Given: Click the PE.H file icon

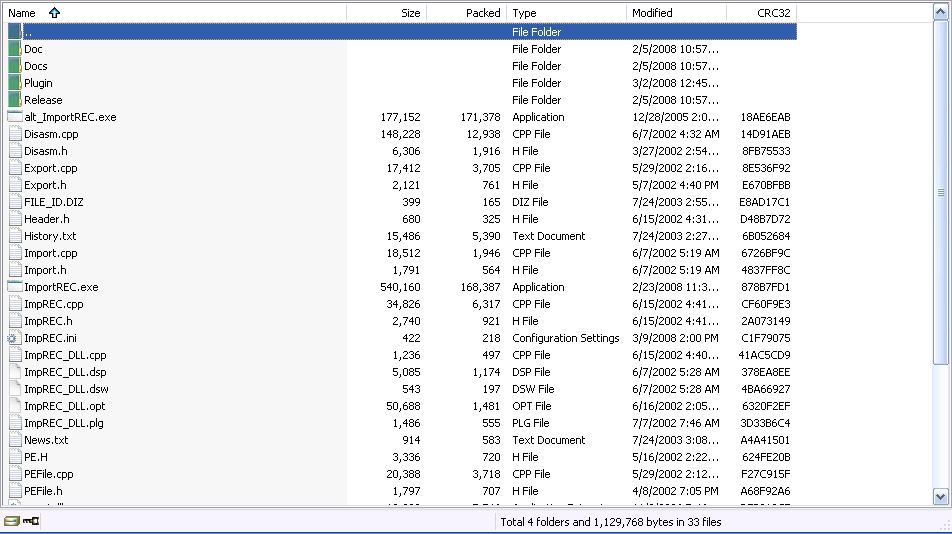Looking at the screenshot, I should (15, 457).
